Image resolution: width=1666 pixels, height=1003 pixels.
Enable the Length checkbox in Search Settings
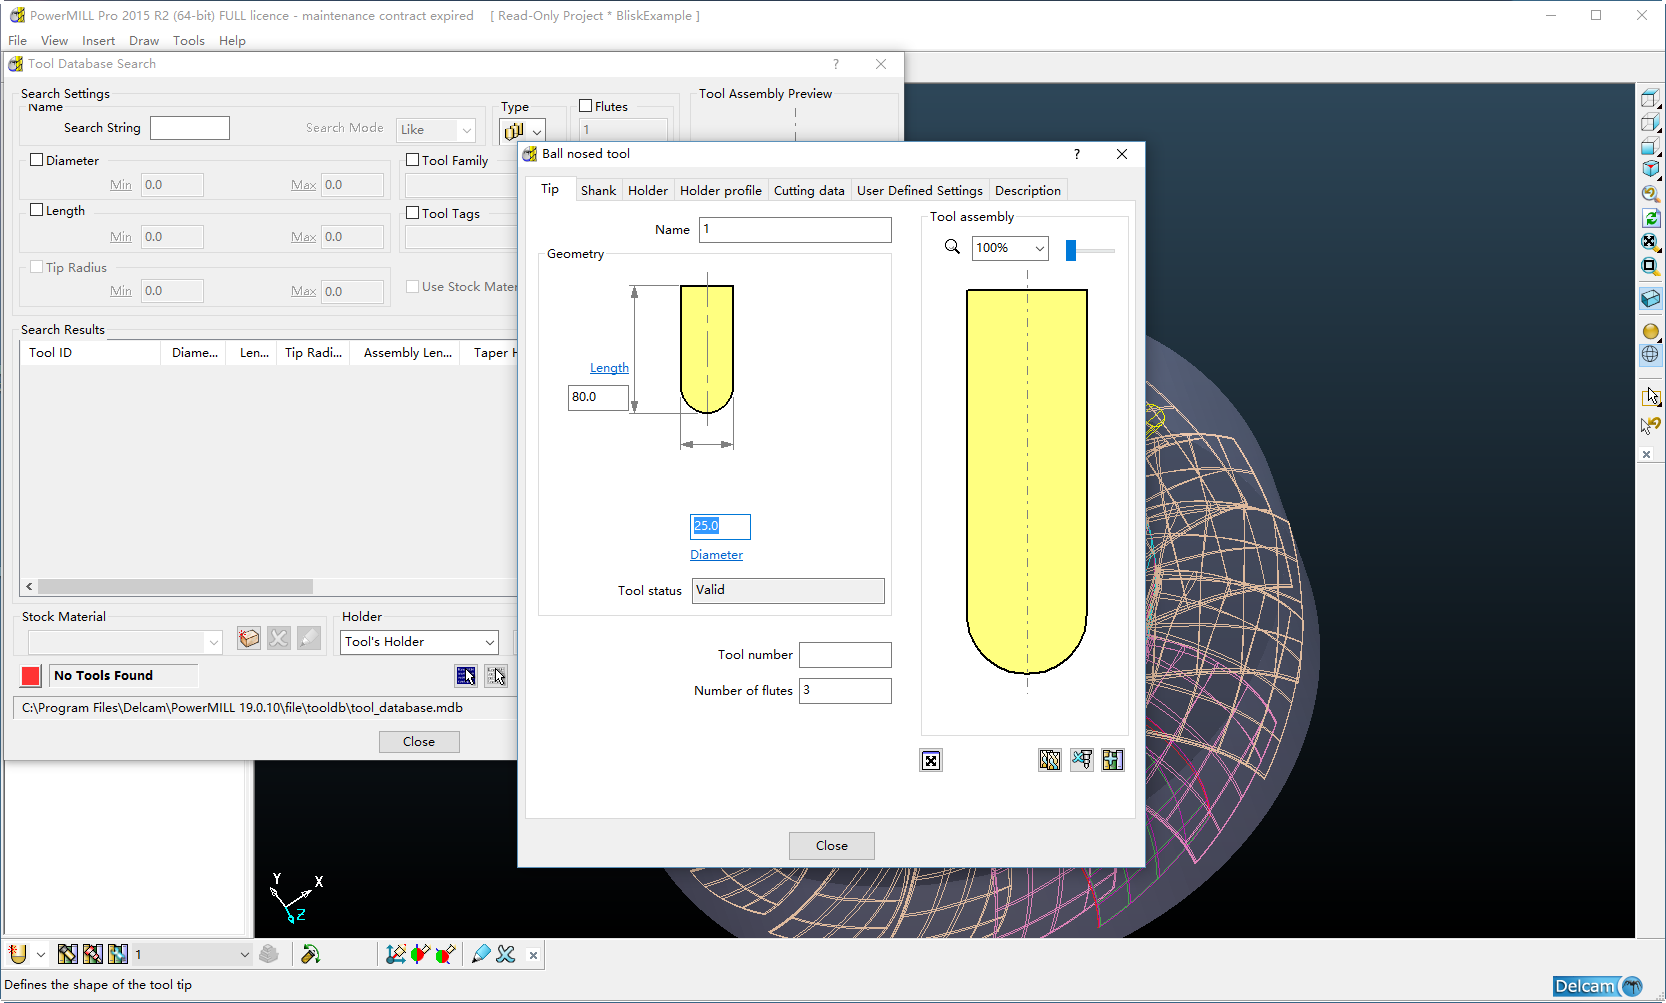pyautogui.click(x=37, y=210)
